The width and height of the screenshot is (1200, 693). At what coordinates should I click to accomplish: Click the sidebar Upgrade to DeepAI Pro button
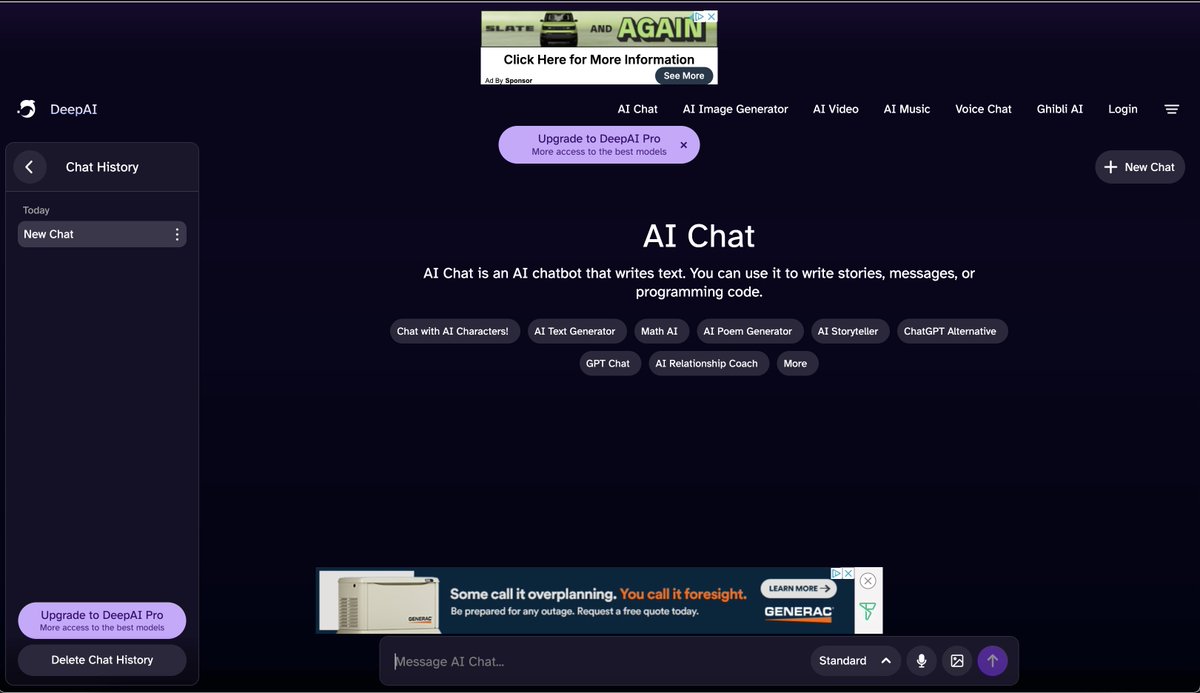click(102, 620)
